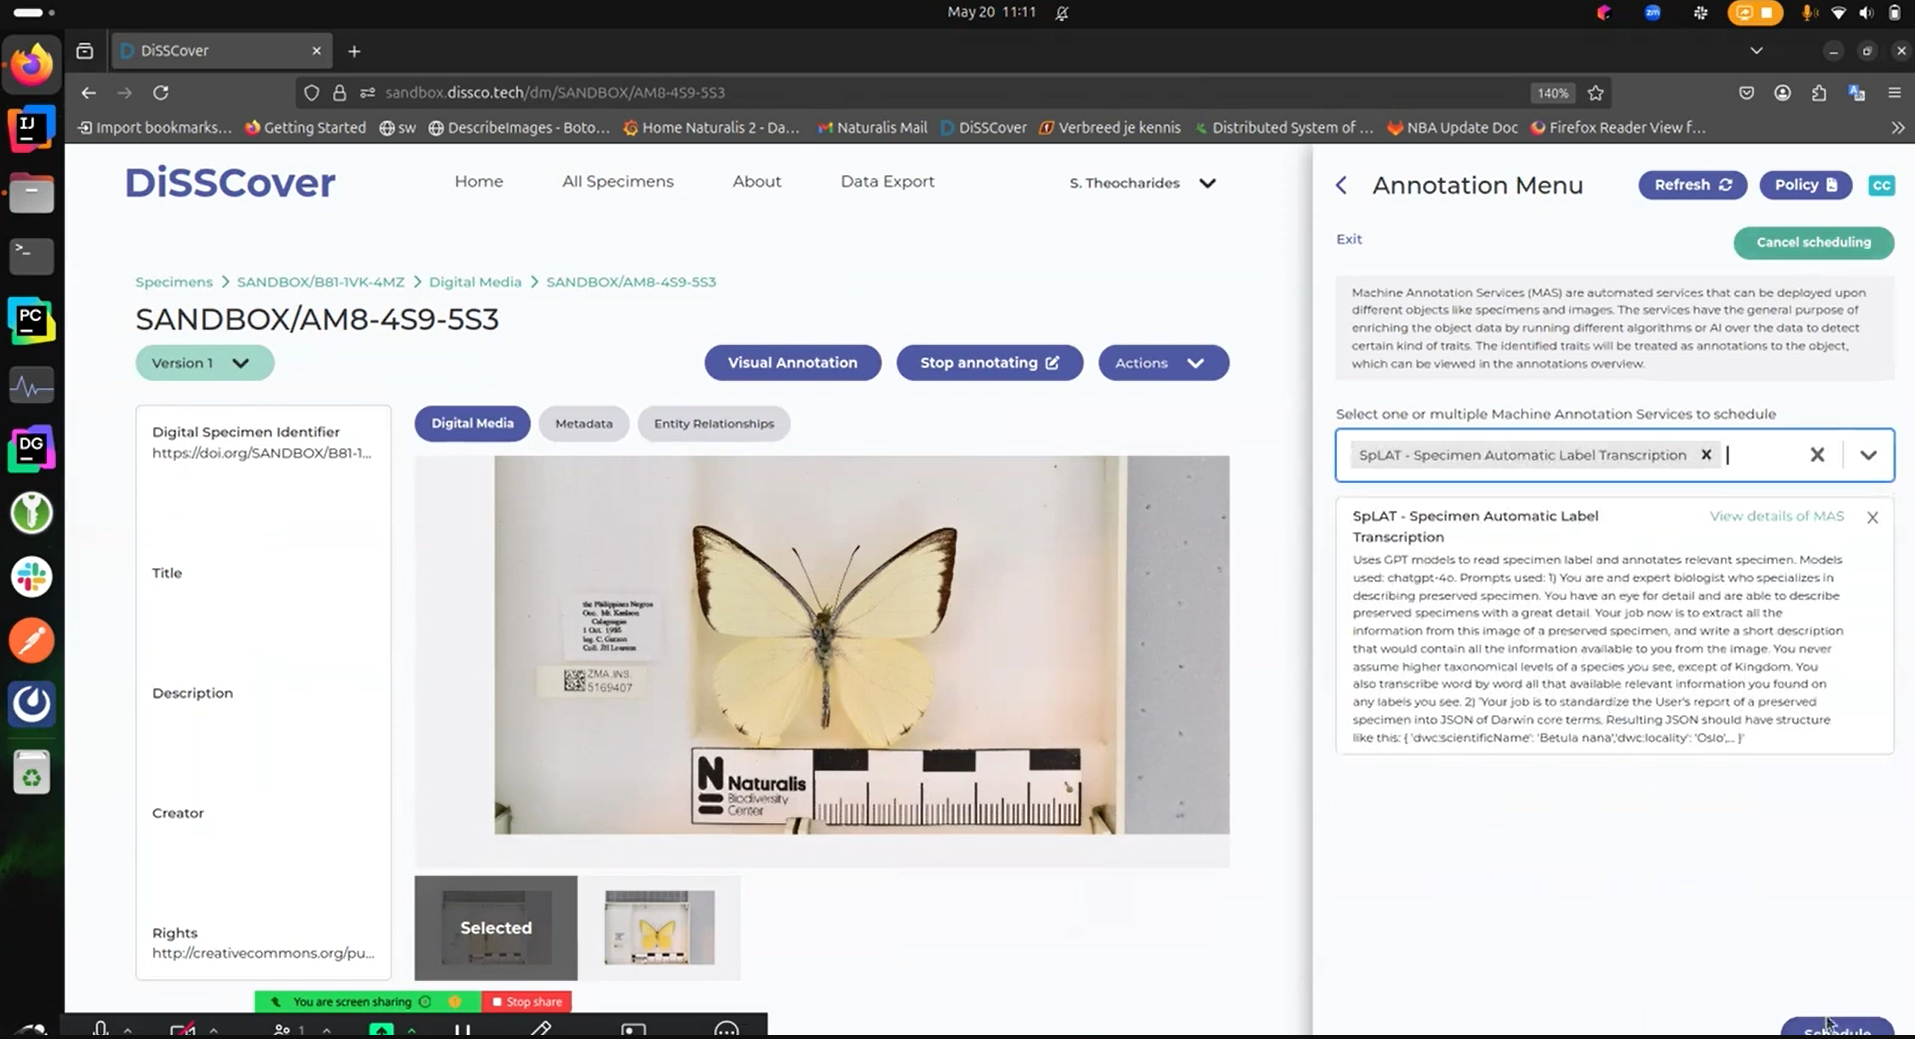Open the Naturalis Mail bookmark
The width and height of the screenshot is (1915, 1039).
click(873, 127)
